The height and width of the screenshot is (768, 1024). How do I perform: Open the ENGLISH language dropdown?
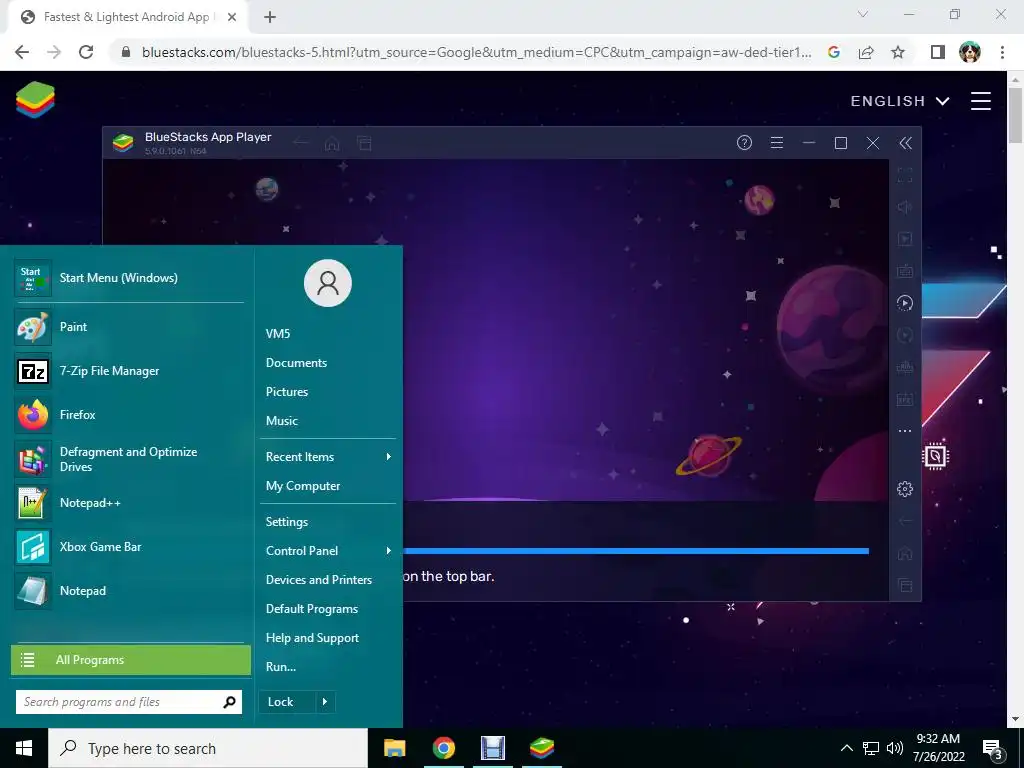[x=899, y=101]
